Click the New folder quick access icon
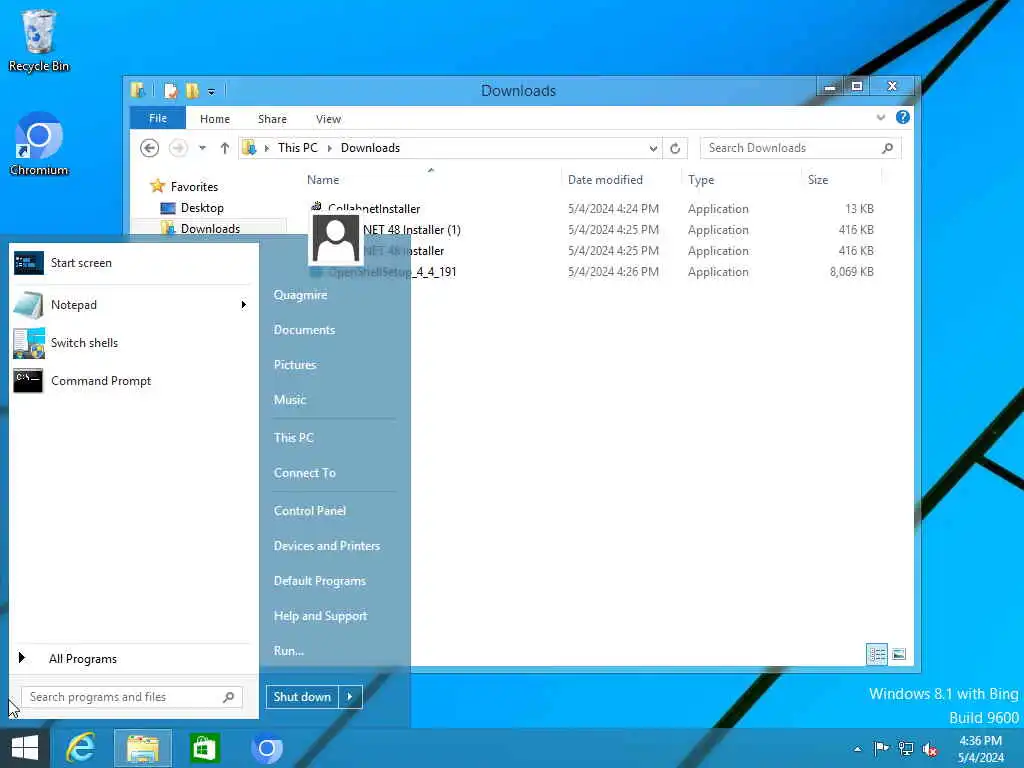The image size is (1024, 768). pyautogui.click(x=192, y=91)
